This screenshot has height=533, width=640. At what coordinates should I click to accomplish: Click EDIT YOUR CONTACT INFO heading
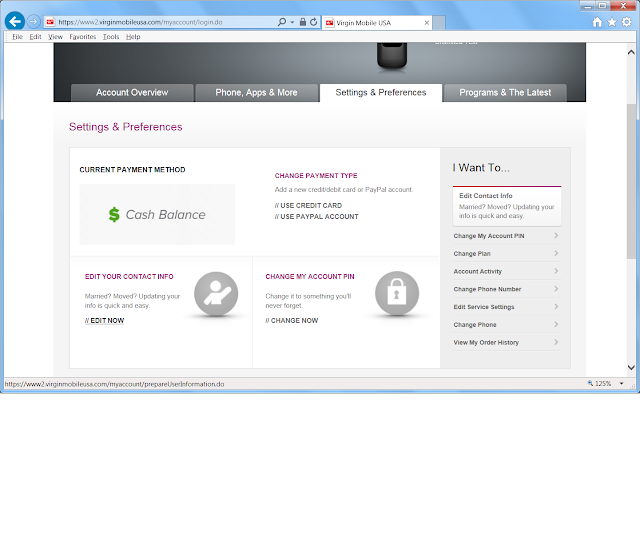click(x=129, y=277)
